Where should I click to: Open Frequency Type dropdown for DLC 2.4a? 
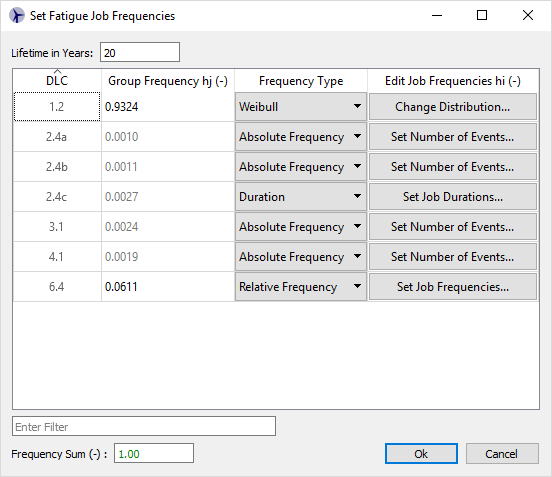[301, 137]
